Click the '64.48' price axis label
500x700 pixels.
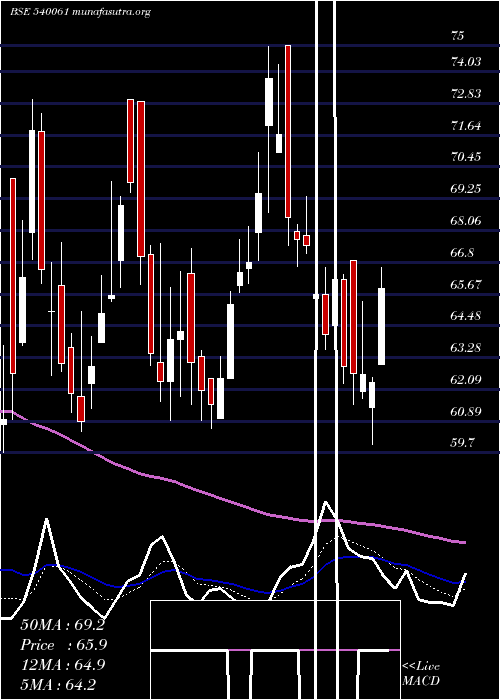[466, 316]
